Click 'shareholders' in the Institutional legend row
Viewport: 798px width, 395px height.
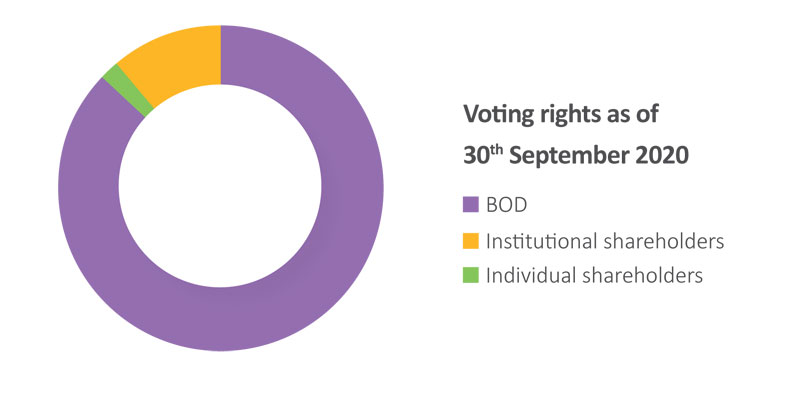[663, 241]
